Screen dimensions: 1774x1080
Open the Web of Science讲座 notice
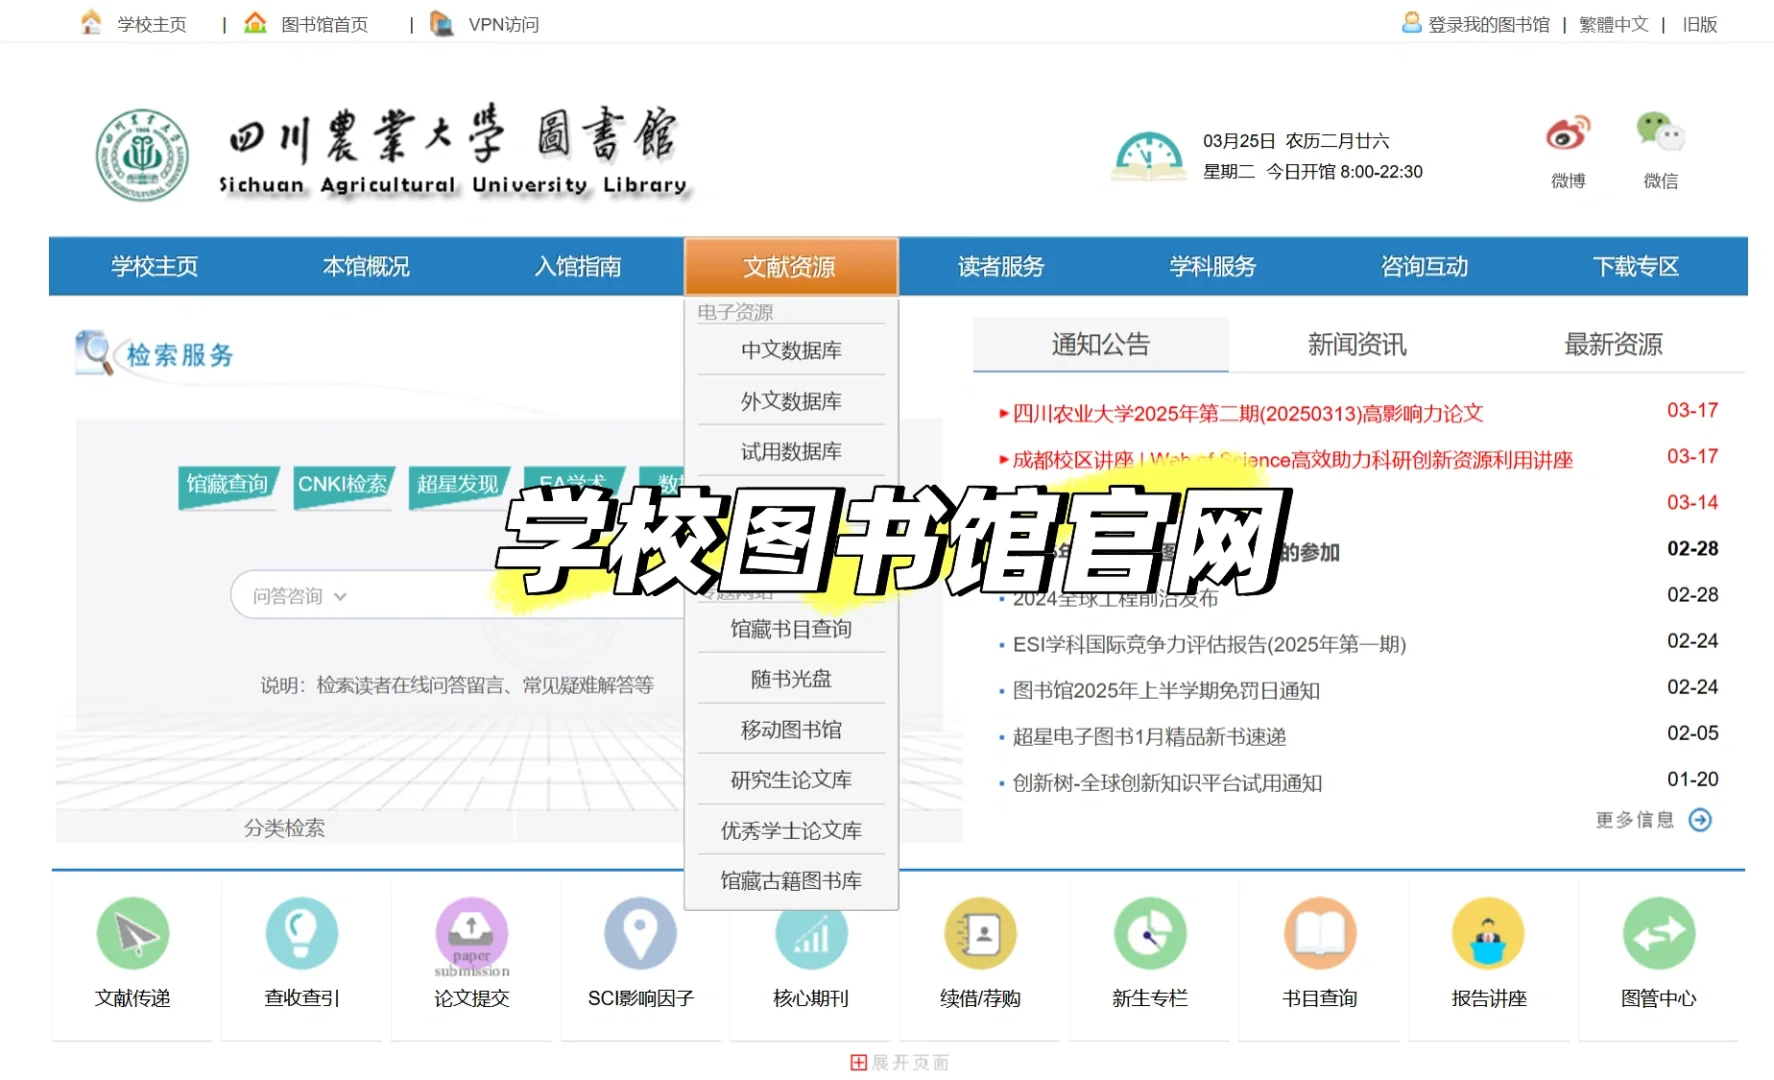pos(1293,460)
